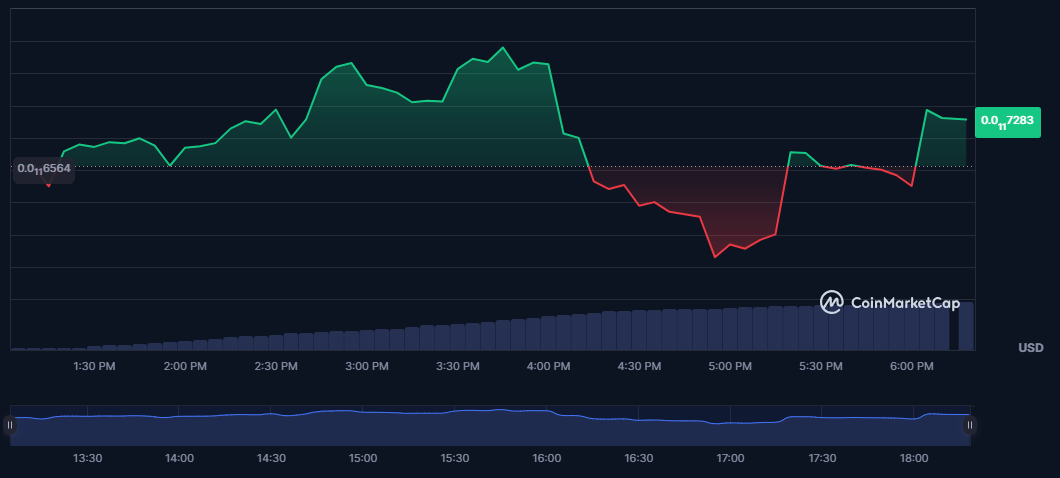This screenshot has width=1060, height=478.
Task: Grab the left range slider handle
Action: coord(9,425)
